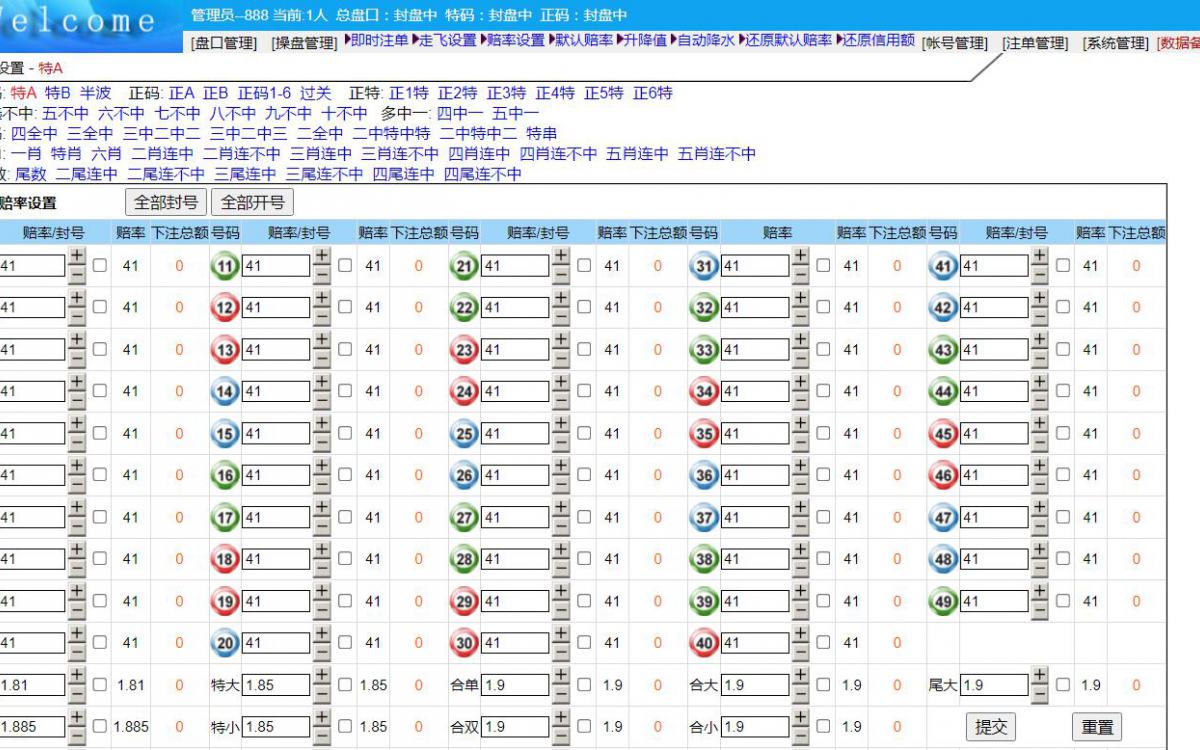1200x750 pixels.
Task: Click the red number 12 ball
Action: point(226,308)
